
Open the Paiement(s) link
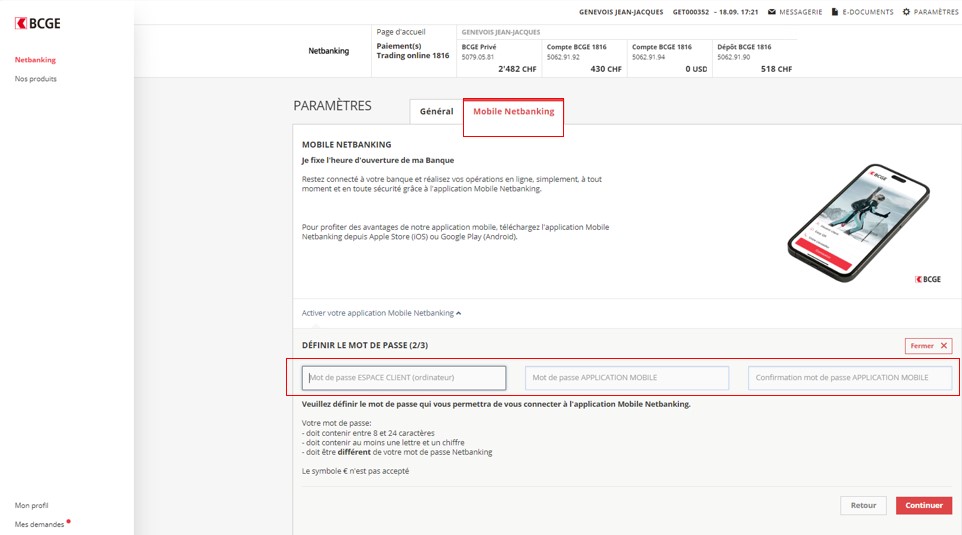click(399, 46)
